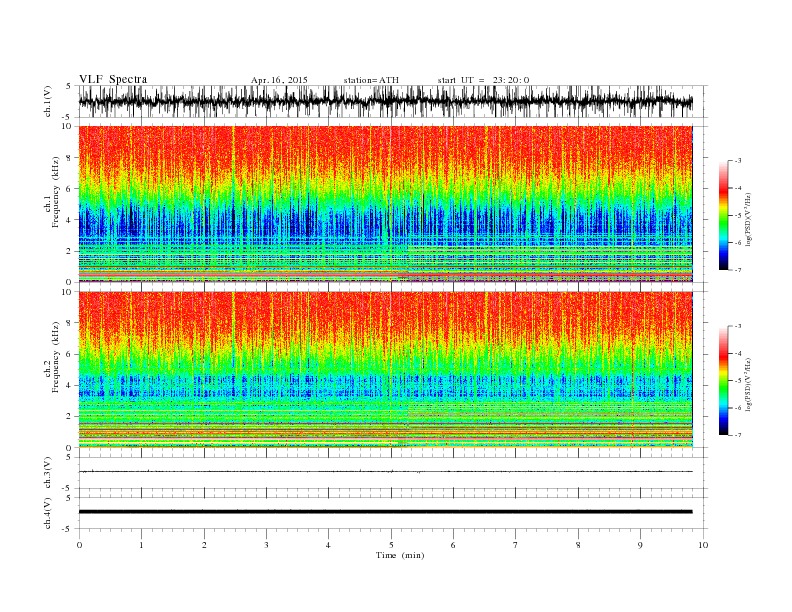Click the "2" kHz tick on ch.1 spectrogram axis

70,251
